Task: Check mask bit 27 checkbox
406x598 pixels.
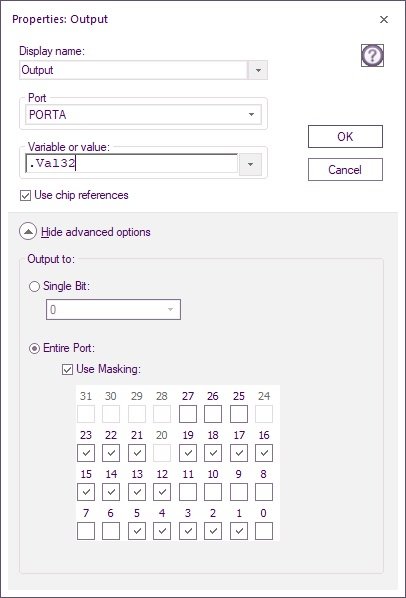Action: (x=188, y=414)
